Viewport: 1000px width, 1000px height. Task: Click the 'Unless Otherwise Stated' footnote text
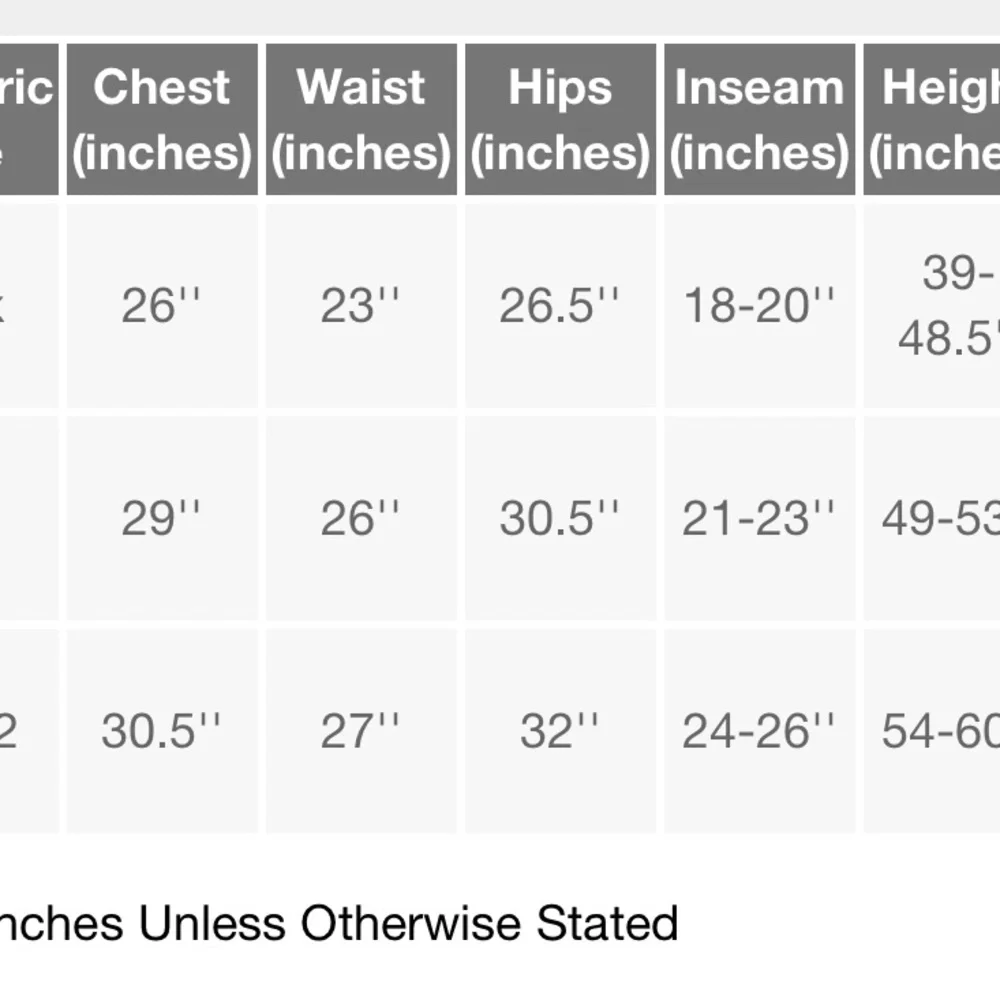coord(408,923)
